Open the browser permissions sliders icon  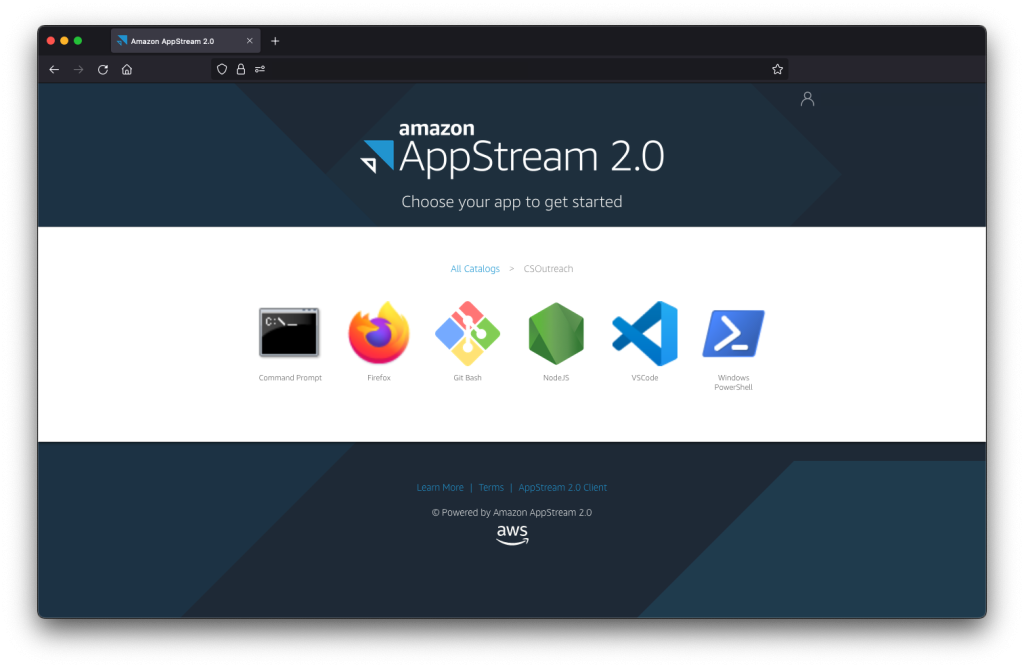click(x=259, y=69)
